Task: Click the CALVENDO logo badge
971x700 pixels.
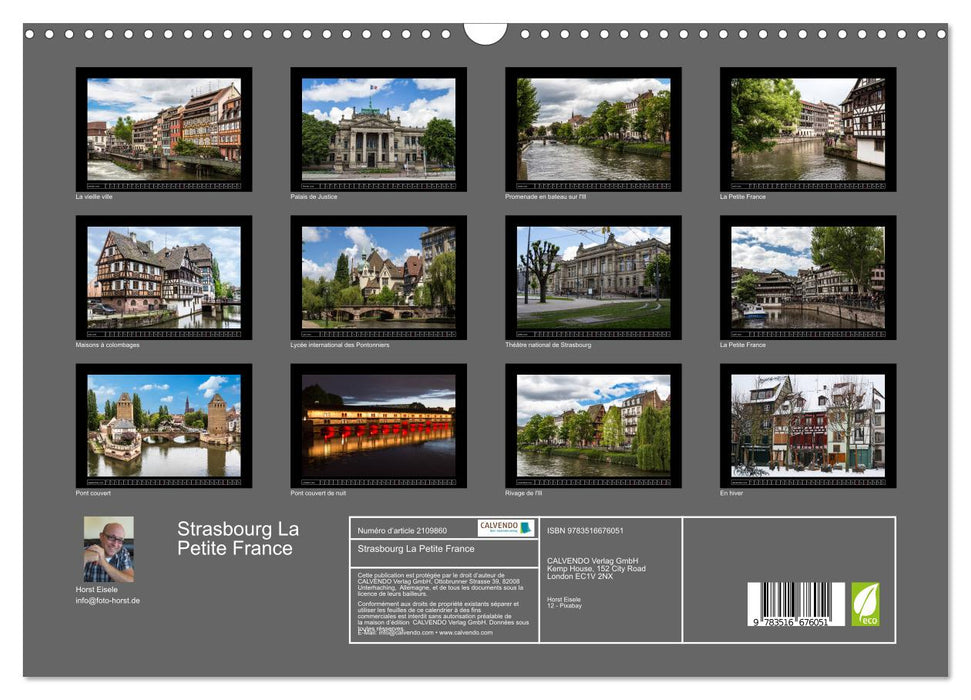Action: (x=505, y=528)
